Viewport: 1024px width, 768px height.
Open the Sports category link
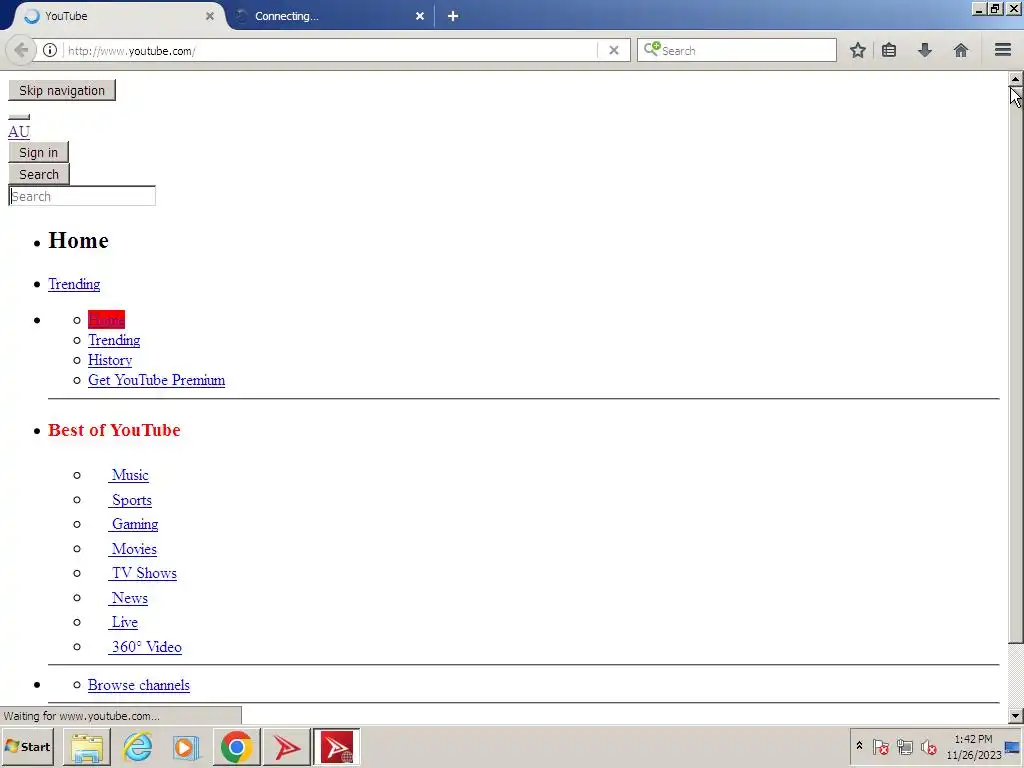click(130, 500)
